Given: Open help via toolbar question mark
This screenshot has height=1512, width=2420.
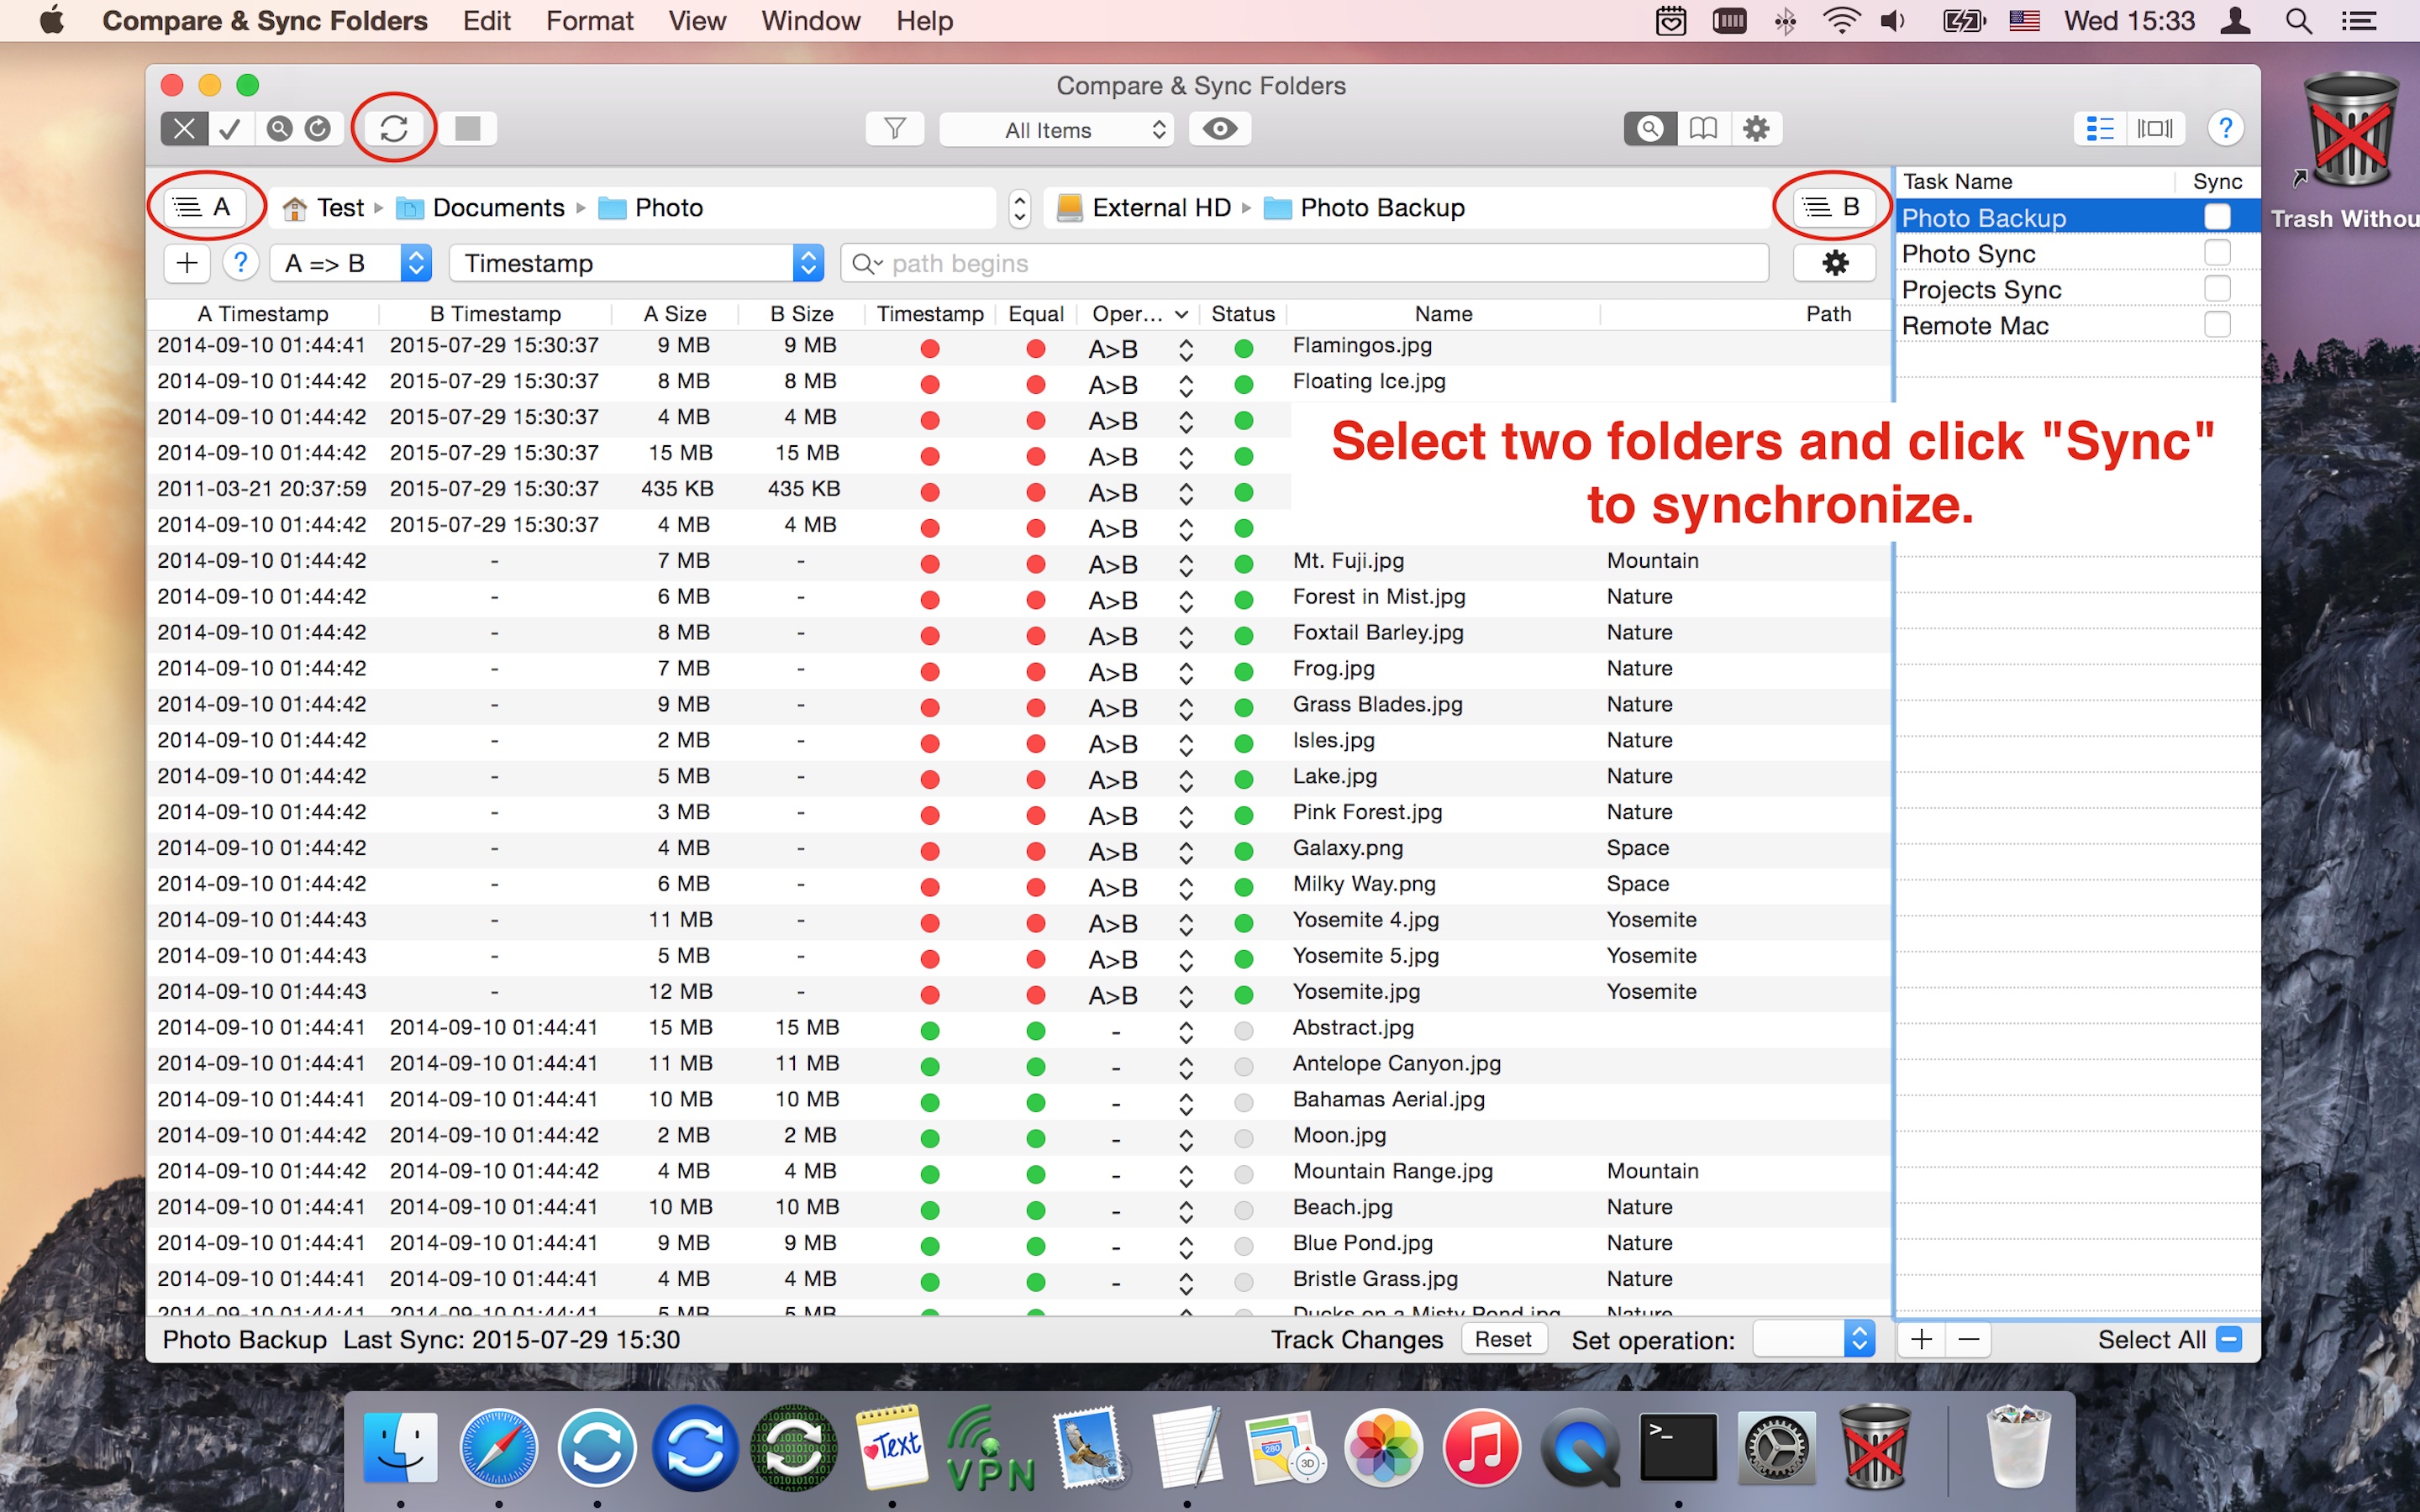Looking at the screenshot, I should (2224, 128).
